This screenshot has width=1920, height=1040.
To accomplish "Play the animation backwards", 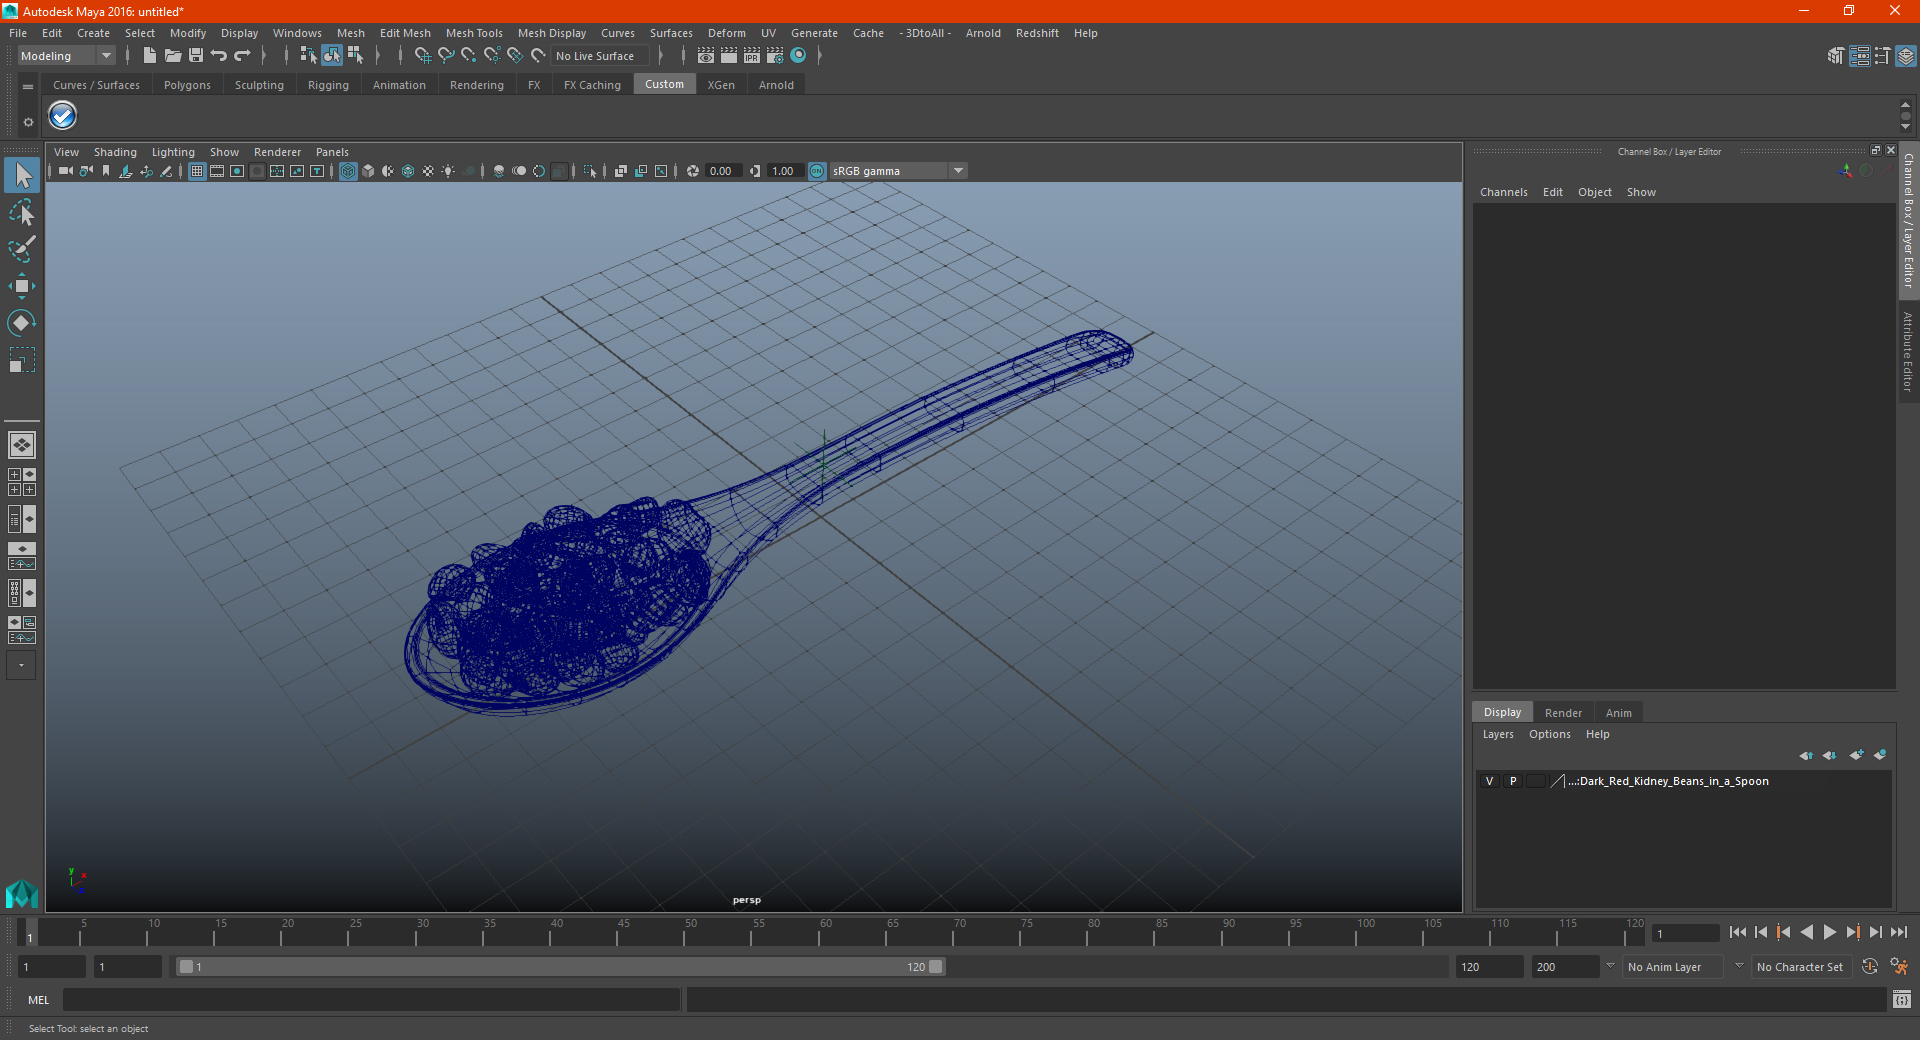I will coord(1806,932).
